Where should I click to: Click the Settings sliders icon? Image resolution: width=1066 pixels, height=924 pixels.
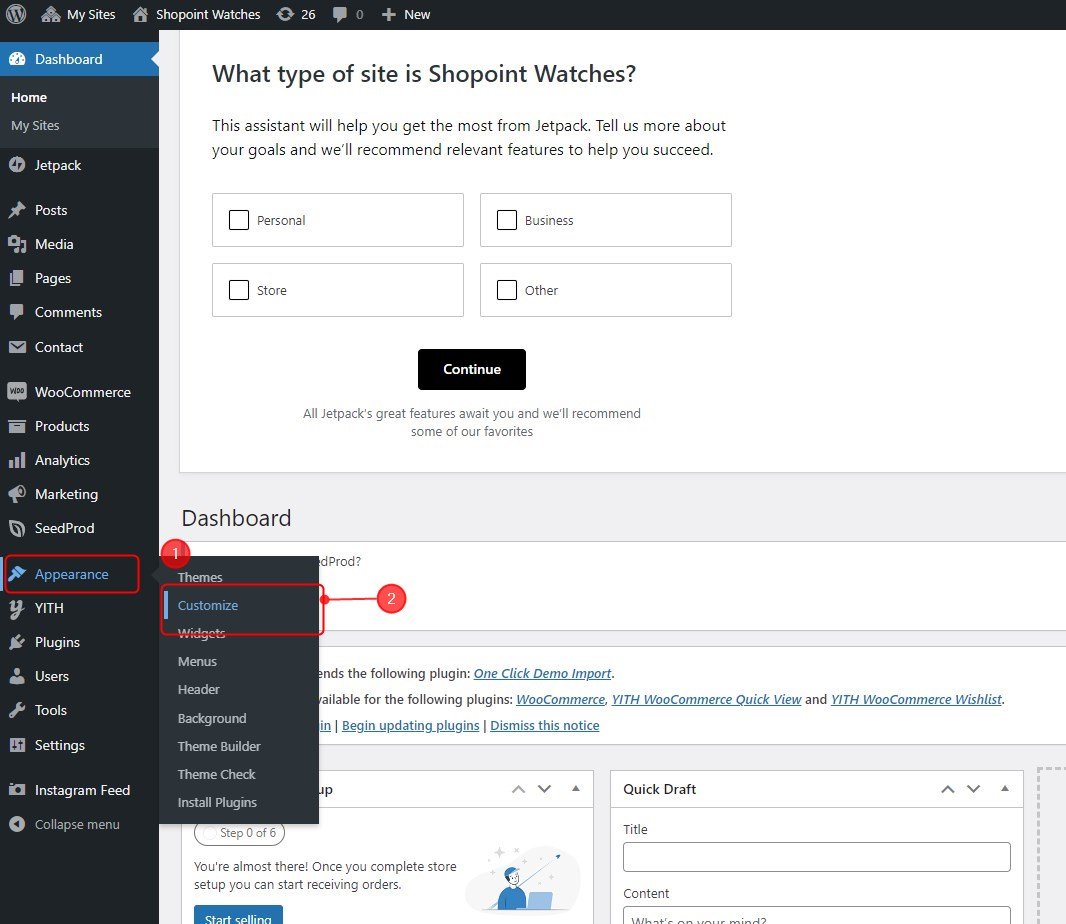click(17, 745)
